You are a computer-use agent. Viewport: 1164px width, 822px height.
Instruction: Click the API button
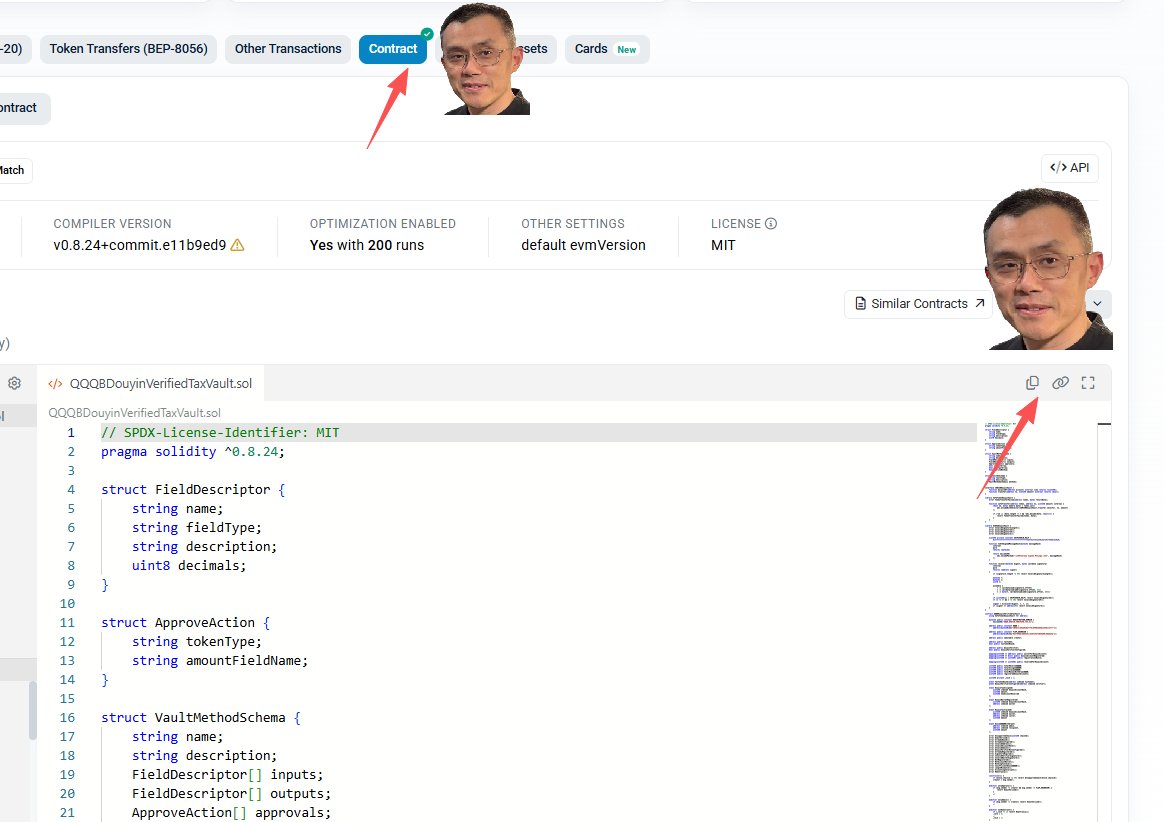pos(1070,168)
